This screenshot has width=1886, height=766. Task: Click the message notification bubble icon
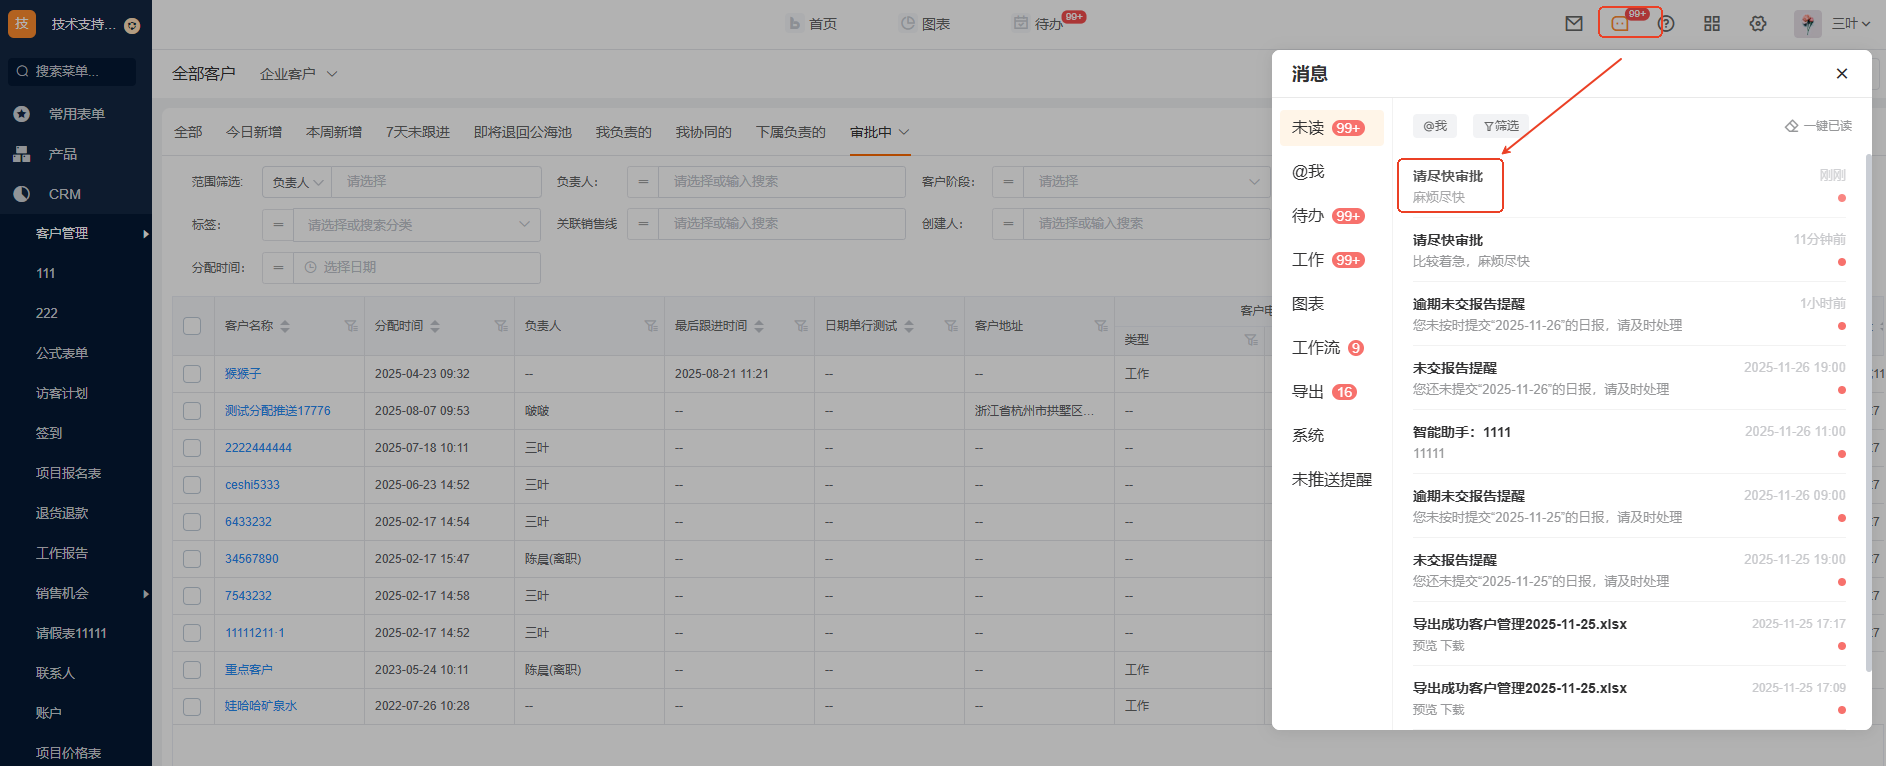coord(1620,24)
